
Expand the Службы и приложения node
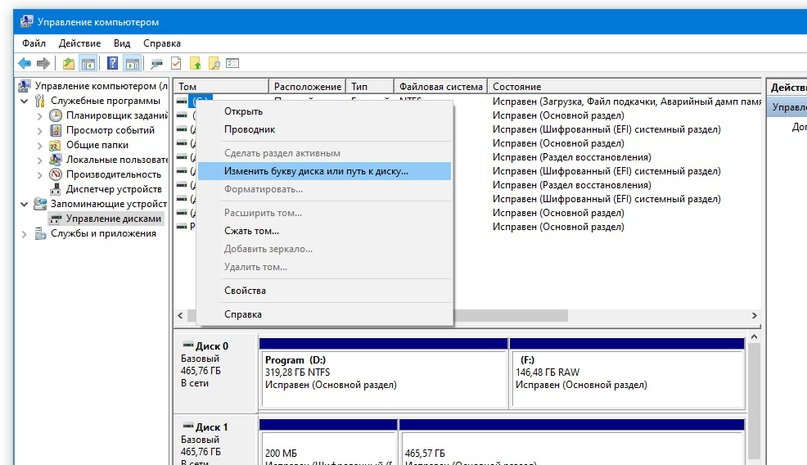[24, 234]
